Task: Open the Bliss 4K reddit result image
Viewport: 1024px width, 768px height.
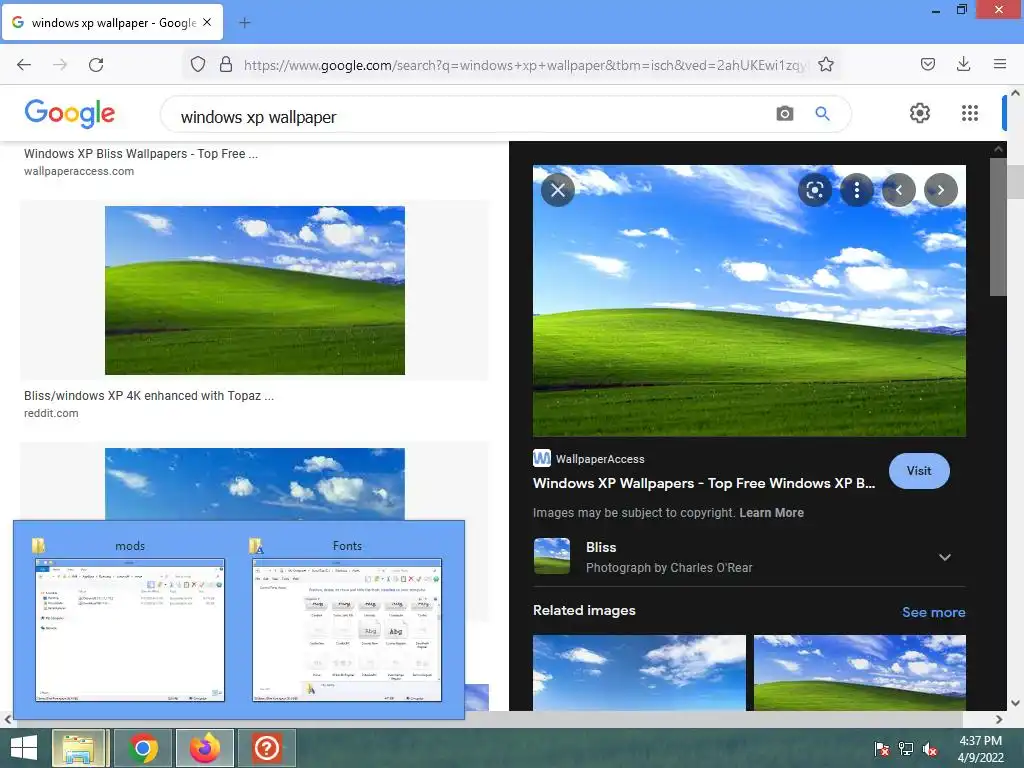Action: tap(255, 291)
